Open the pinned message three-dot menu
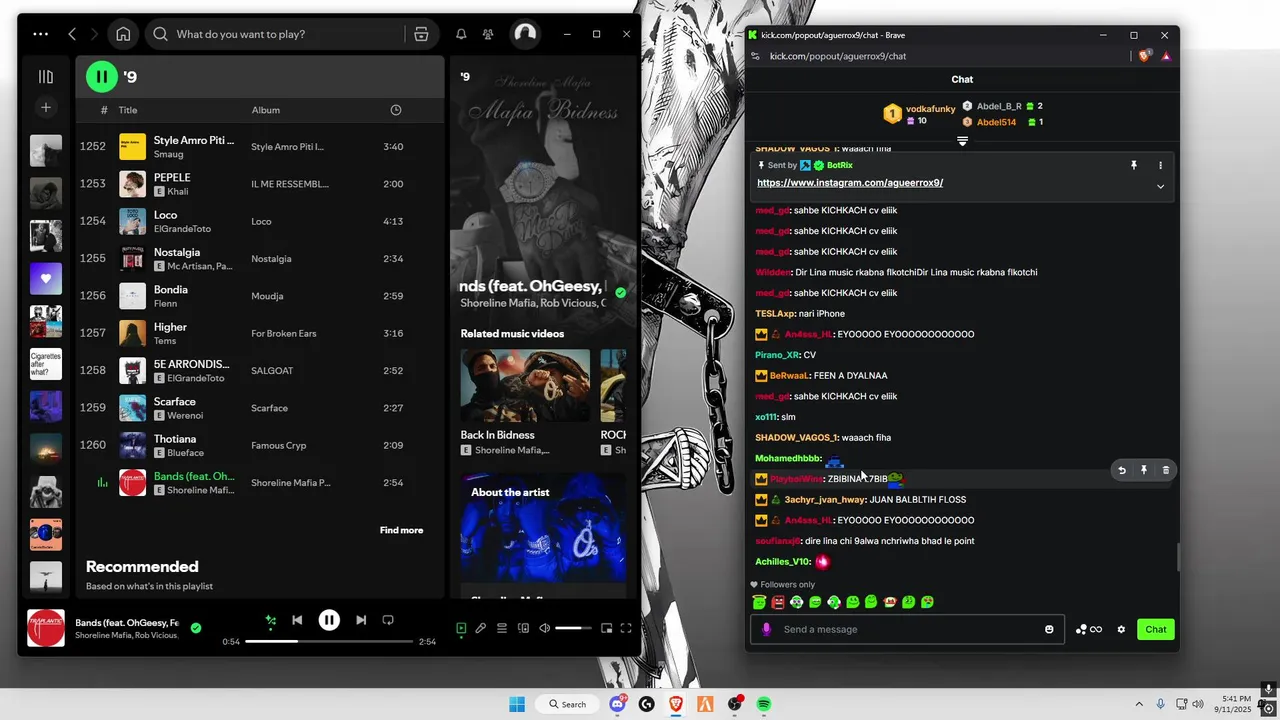 point(1160,165)
